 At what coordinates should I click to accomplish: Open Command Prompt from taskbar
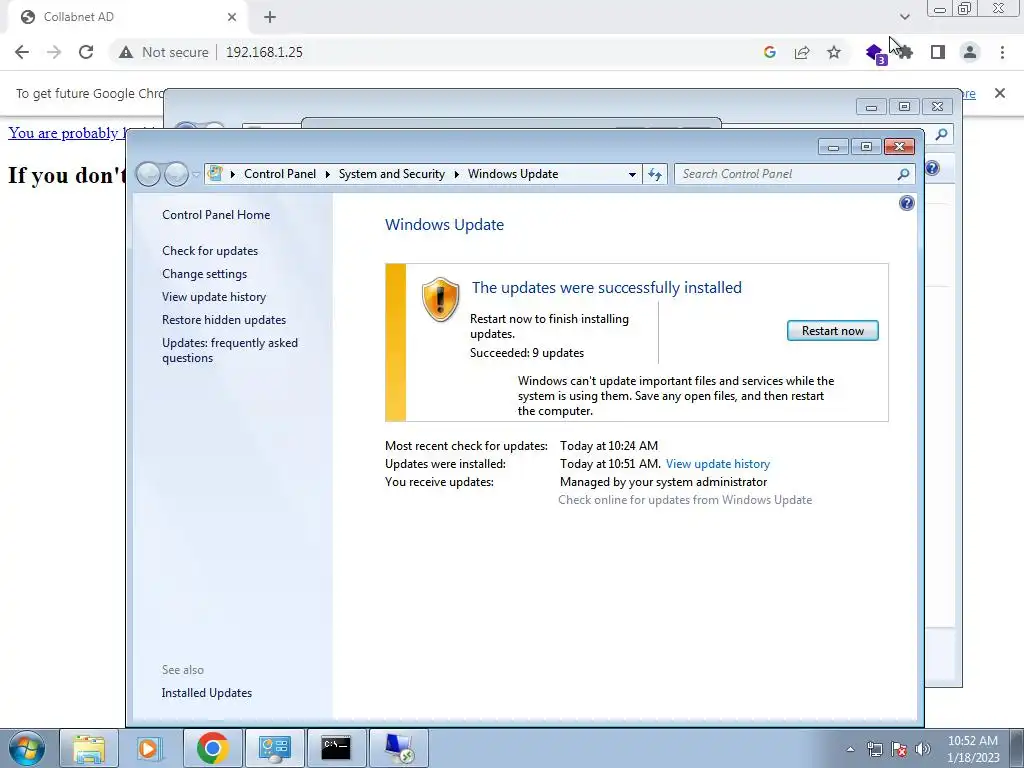(x=336, y=748)
